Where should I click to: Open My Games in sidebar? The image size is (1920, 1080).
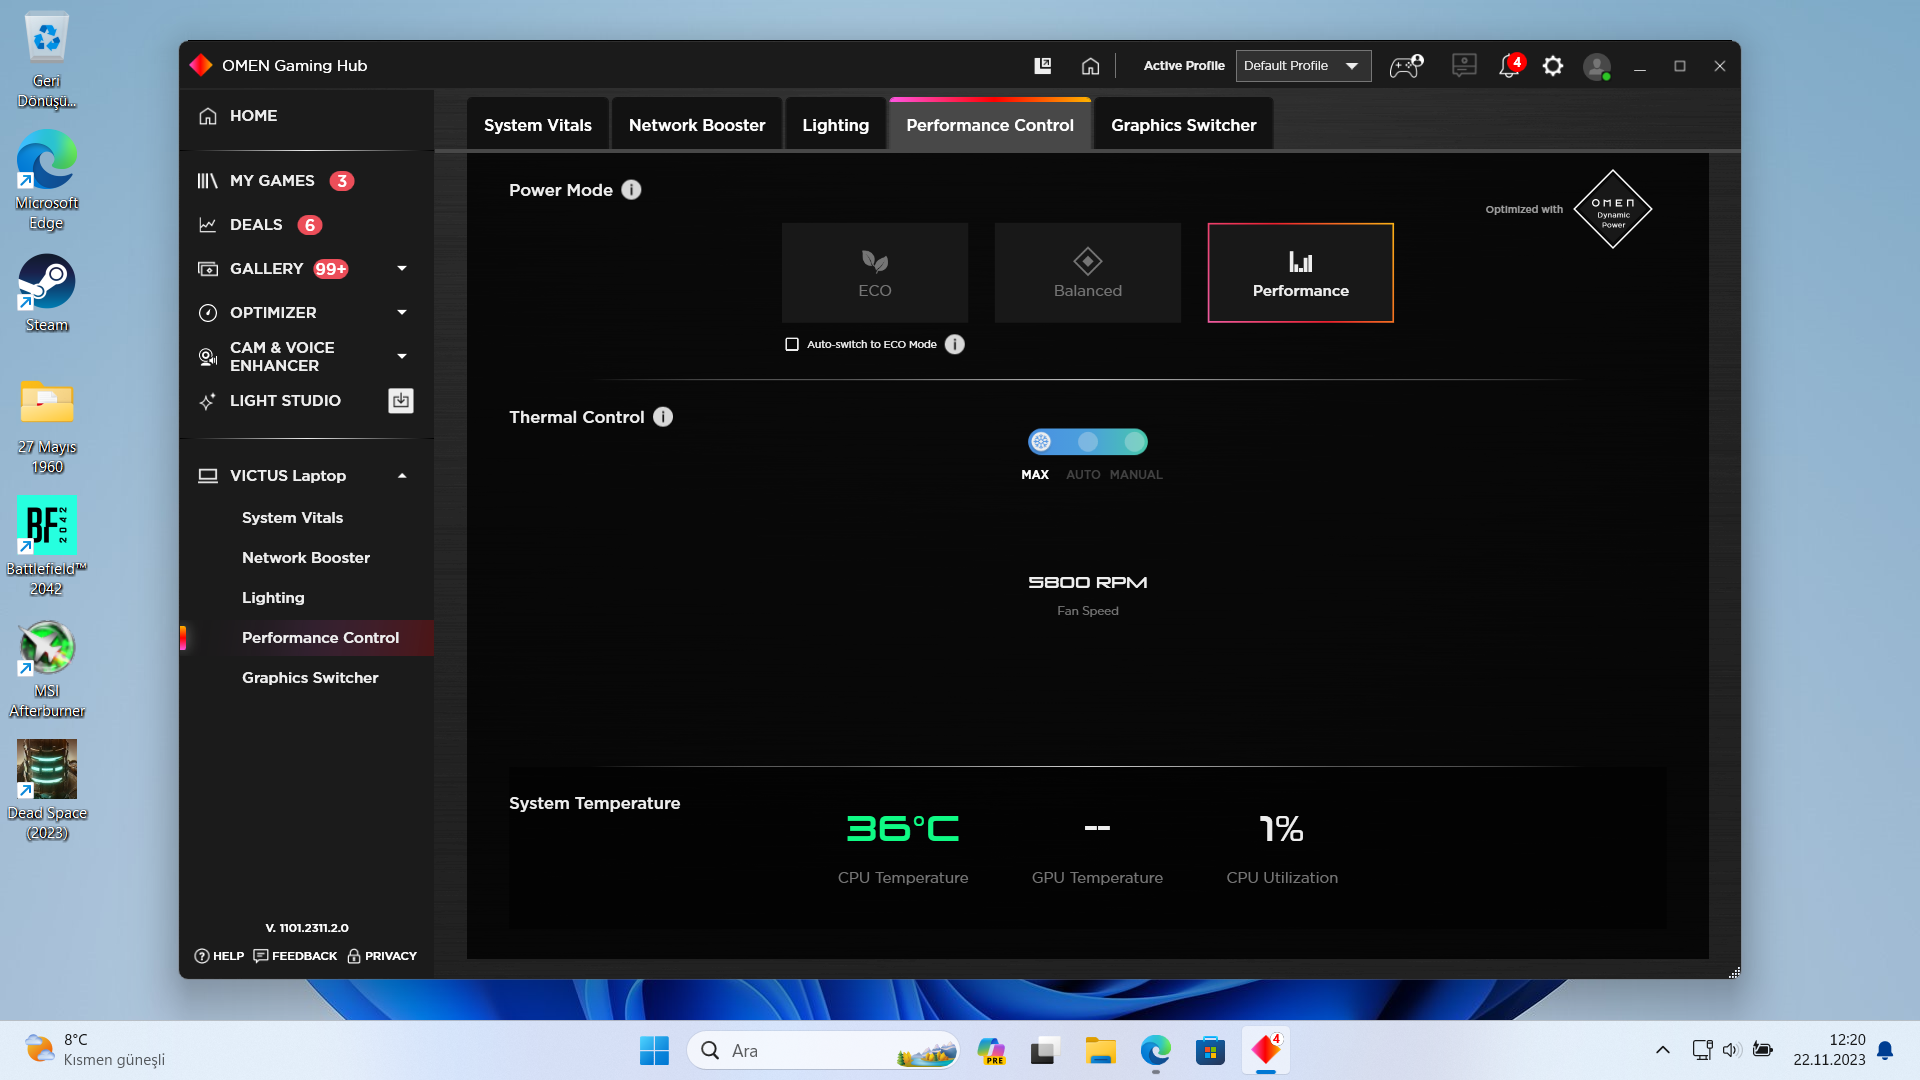coord(272,181)
